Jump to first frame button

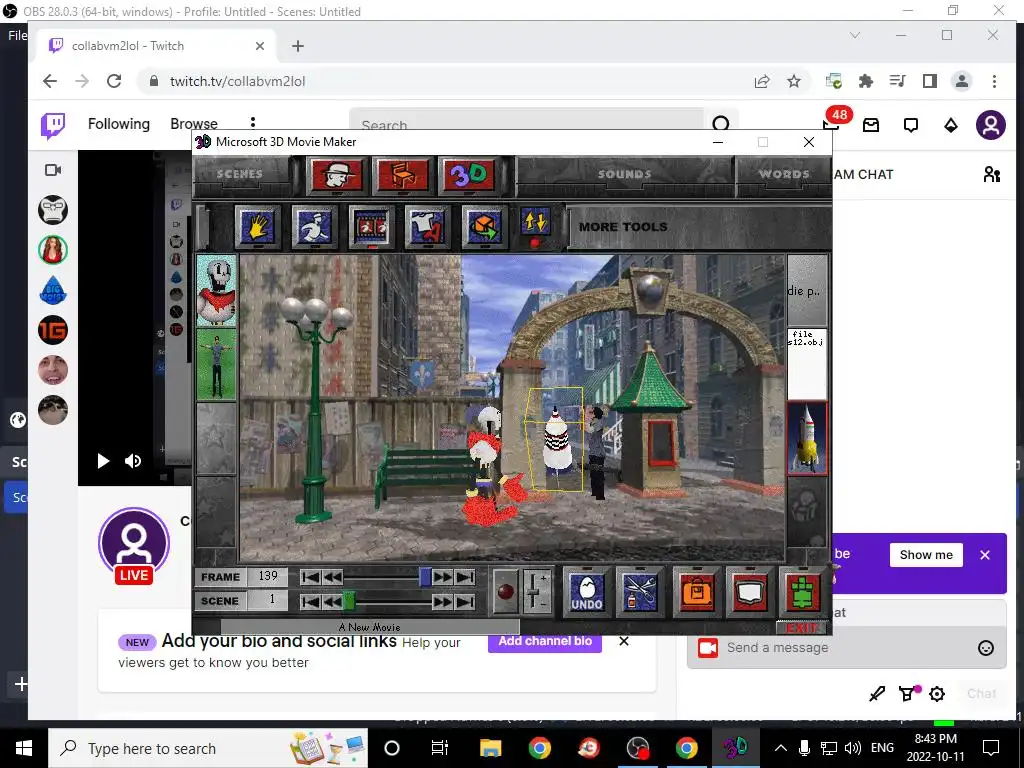[x=310, y=577]
